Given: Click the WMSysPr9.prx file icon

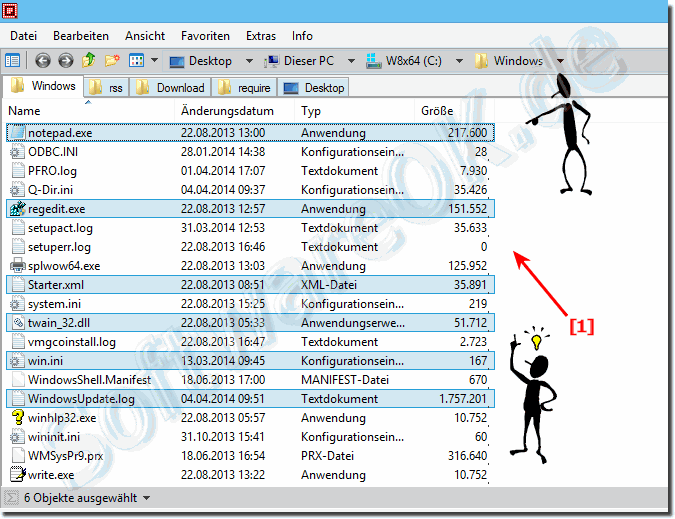Looking at the screenshot, I should [18, 456].
